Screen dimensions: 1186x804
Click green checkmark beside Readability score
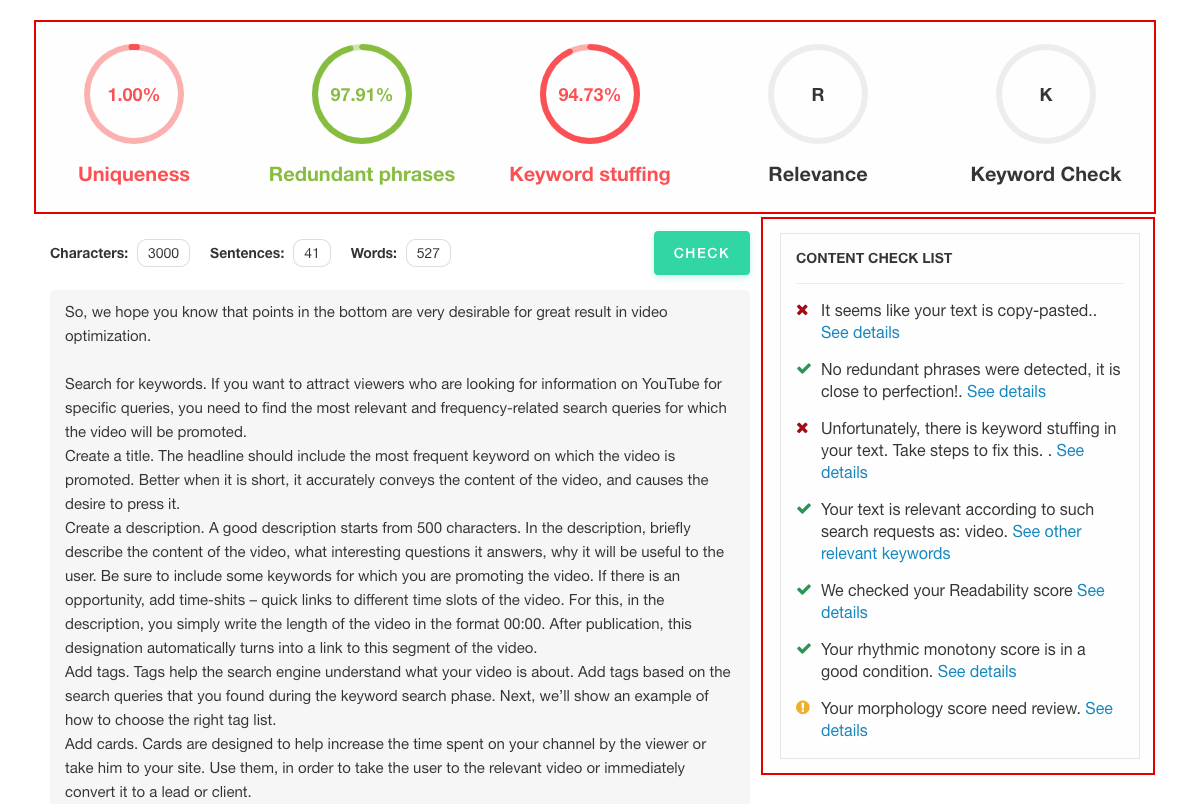point(803,590)
